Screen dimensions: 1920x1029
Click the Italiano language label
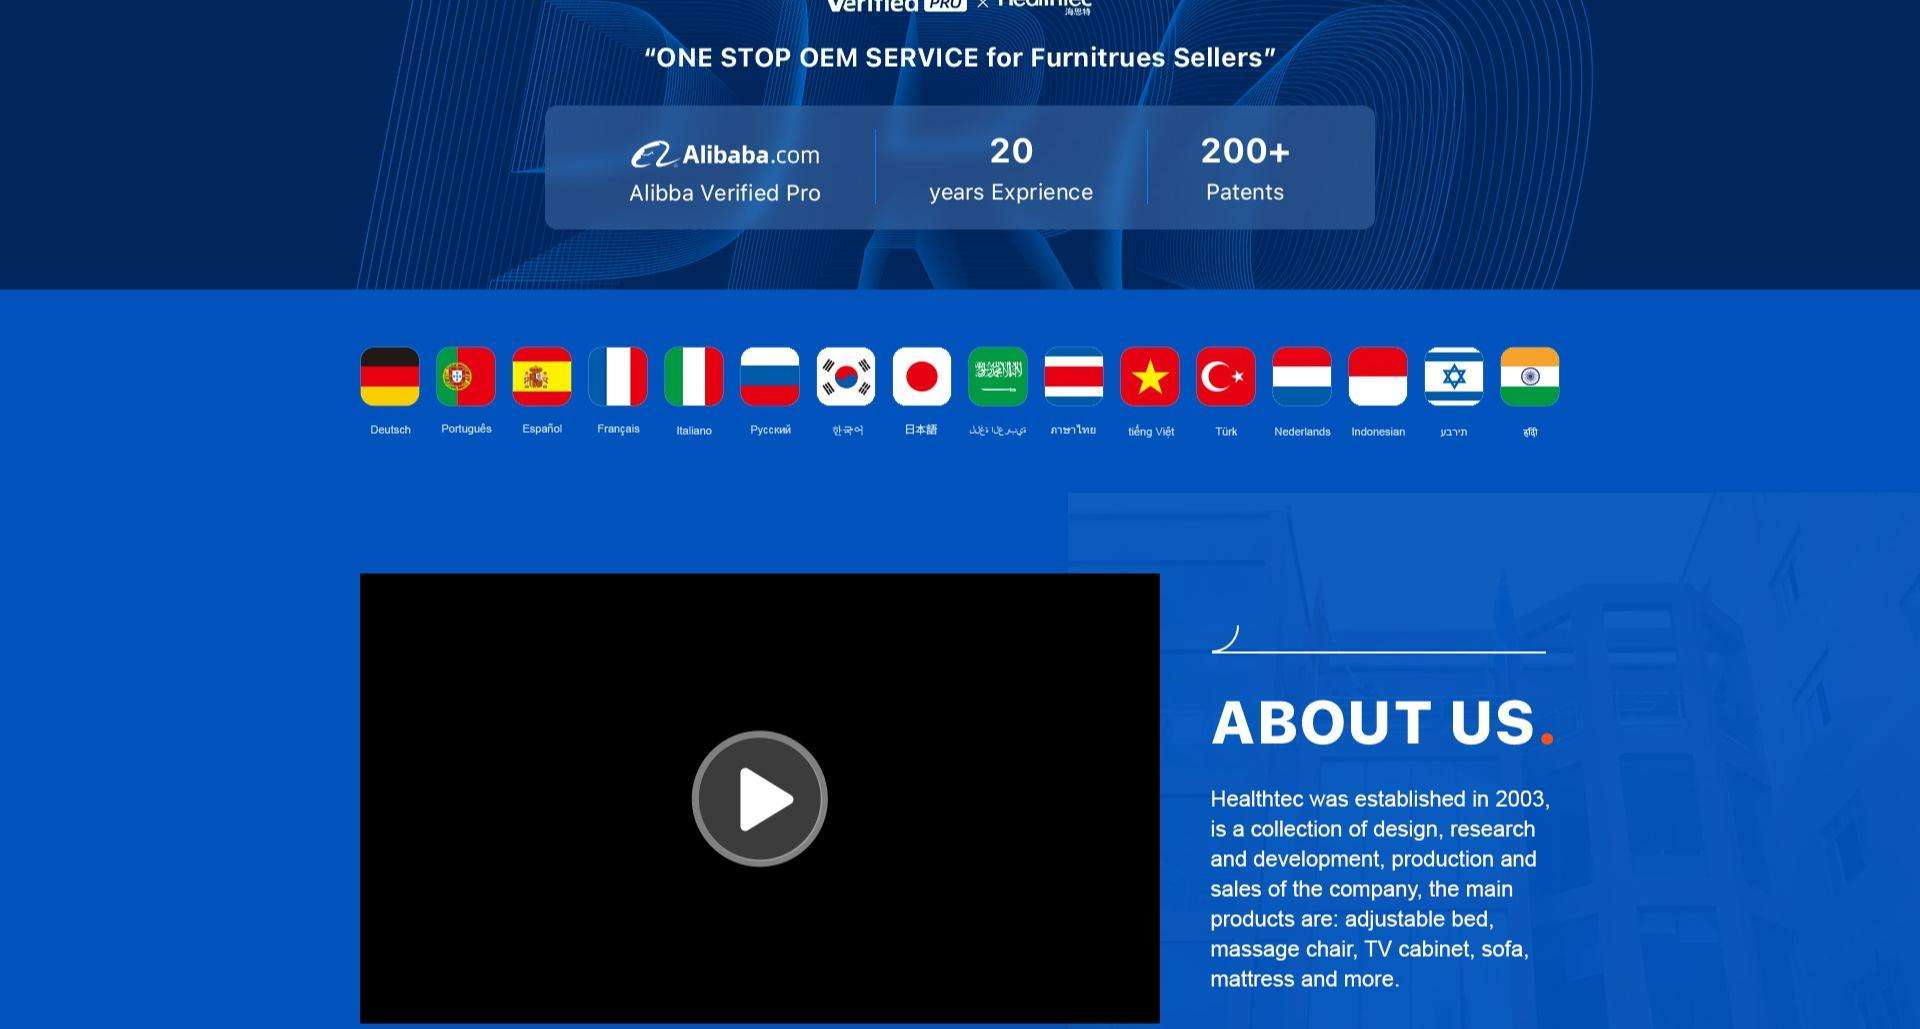(694, 431)
